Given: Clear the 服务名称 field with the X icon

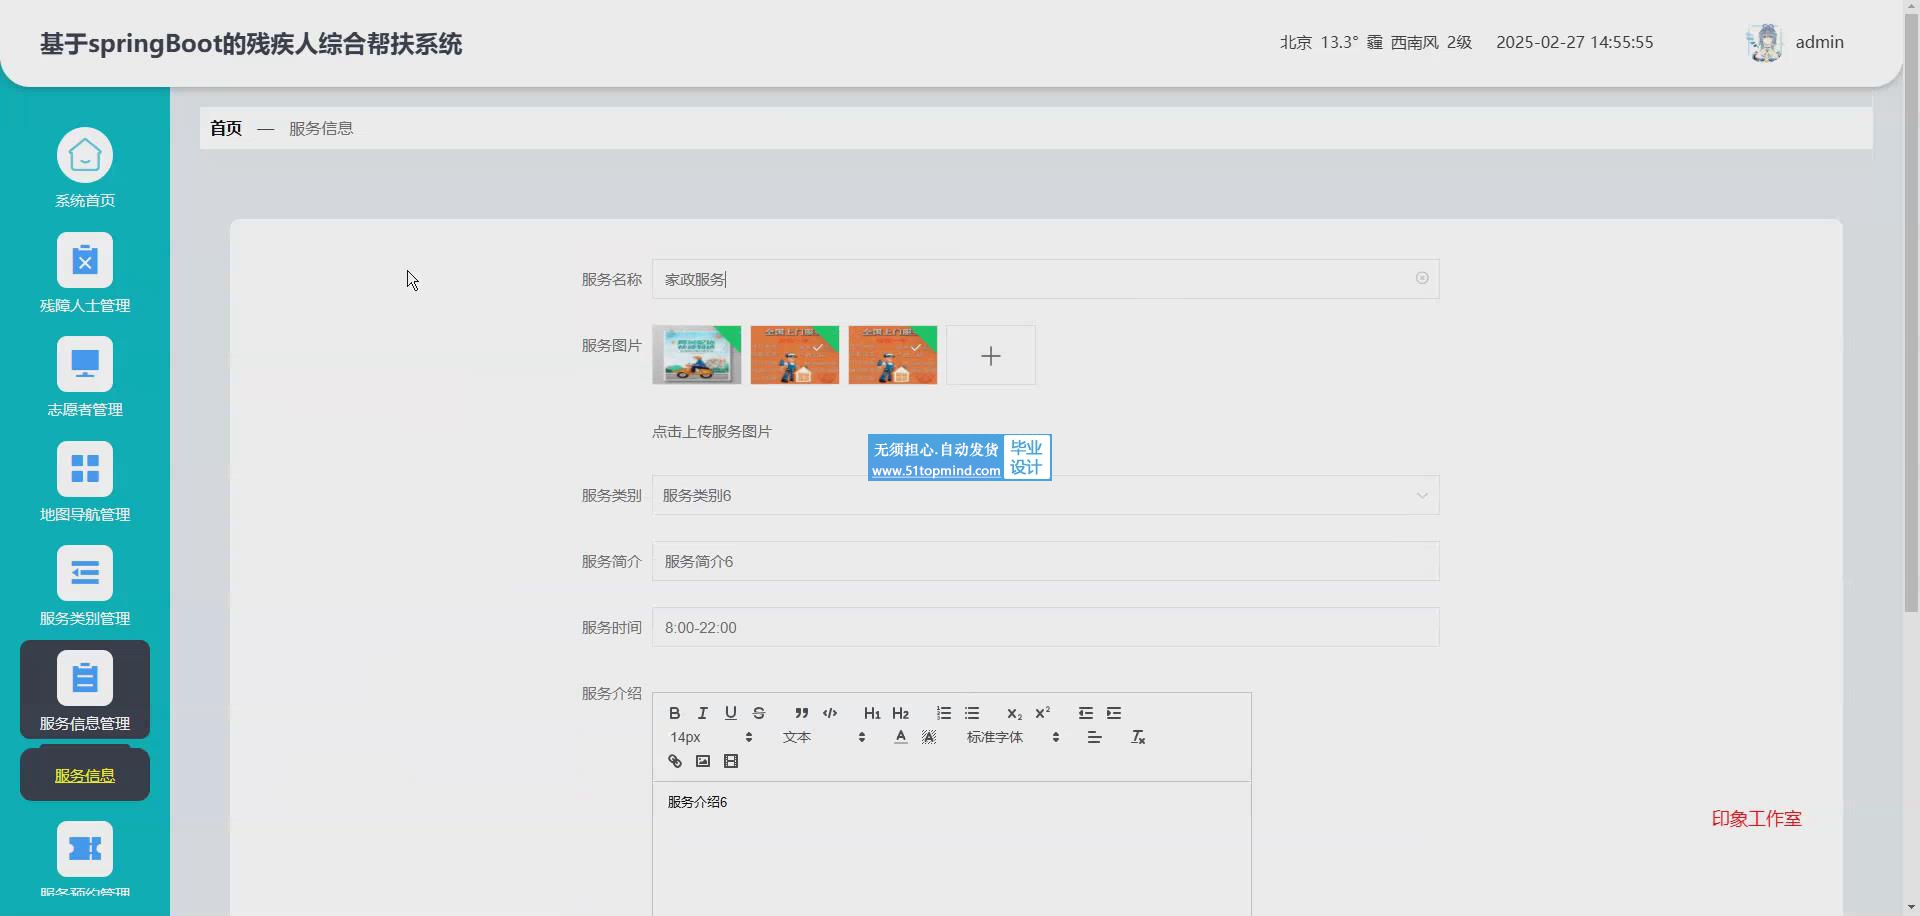Looking at the screenshot, I should (1421, 278).
